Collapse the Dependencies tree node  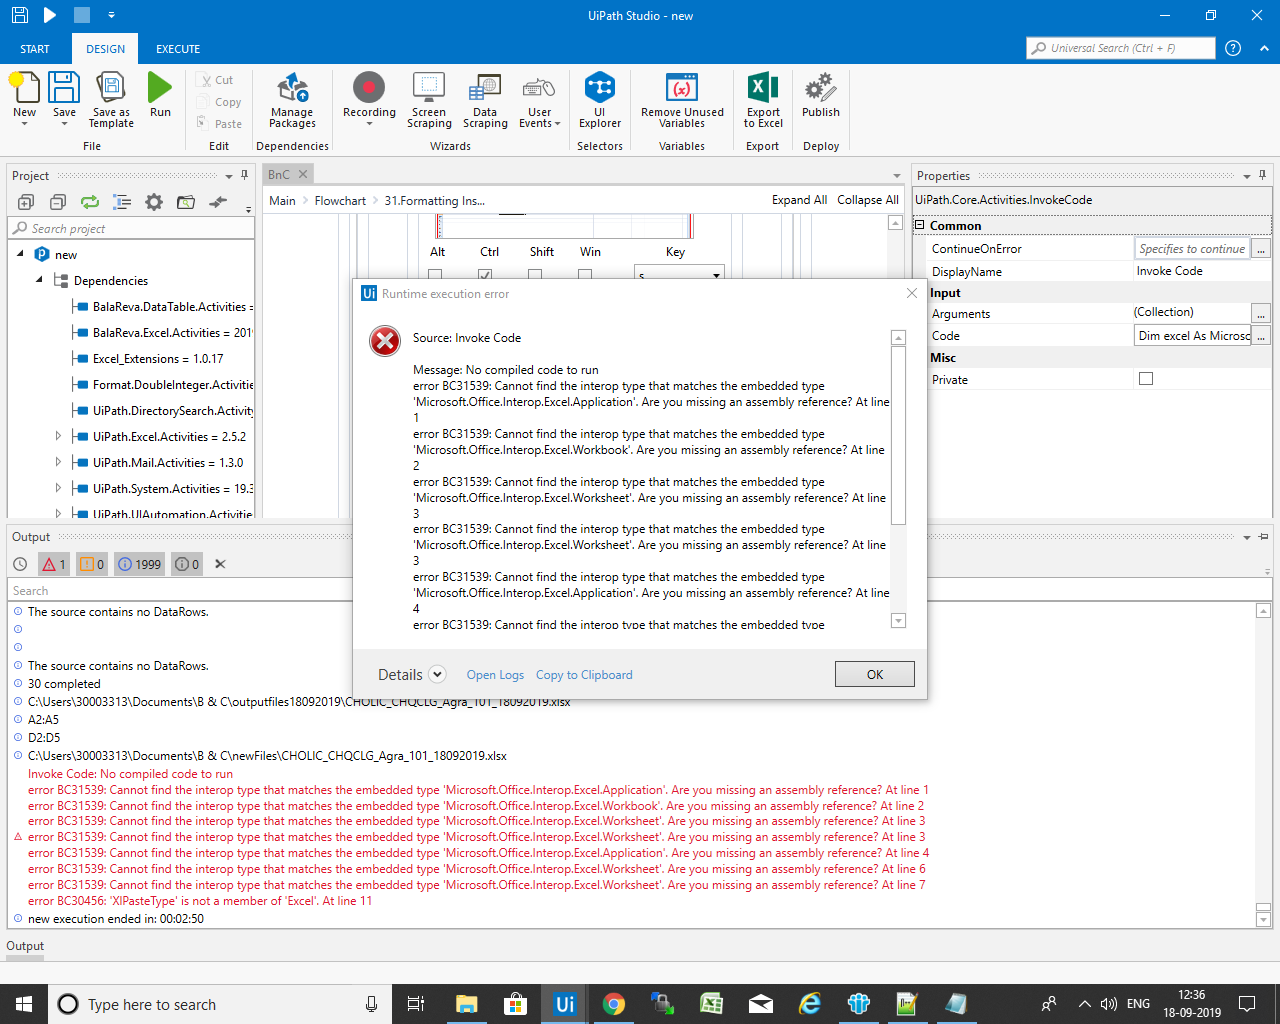point(40,280)
